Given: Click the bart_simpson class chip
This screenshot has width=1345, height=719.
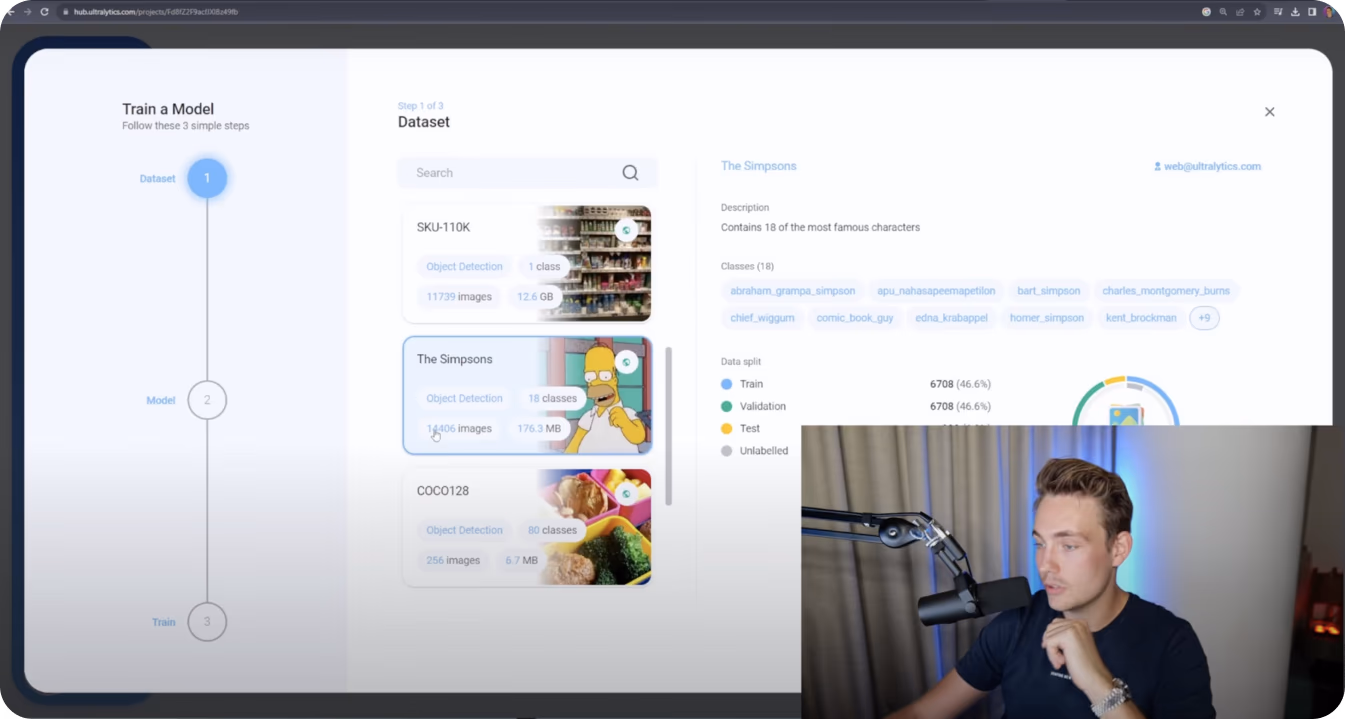Looking at the screenshot, I should pos(1049,291).
